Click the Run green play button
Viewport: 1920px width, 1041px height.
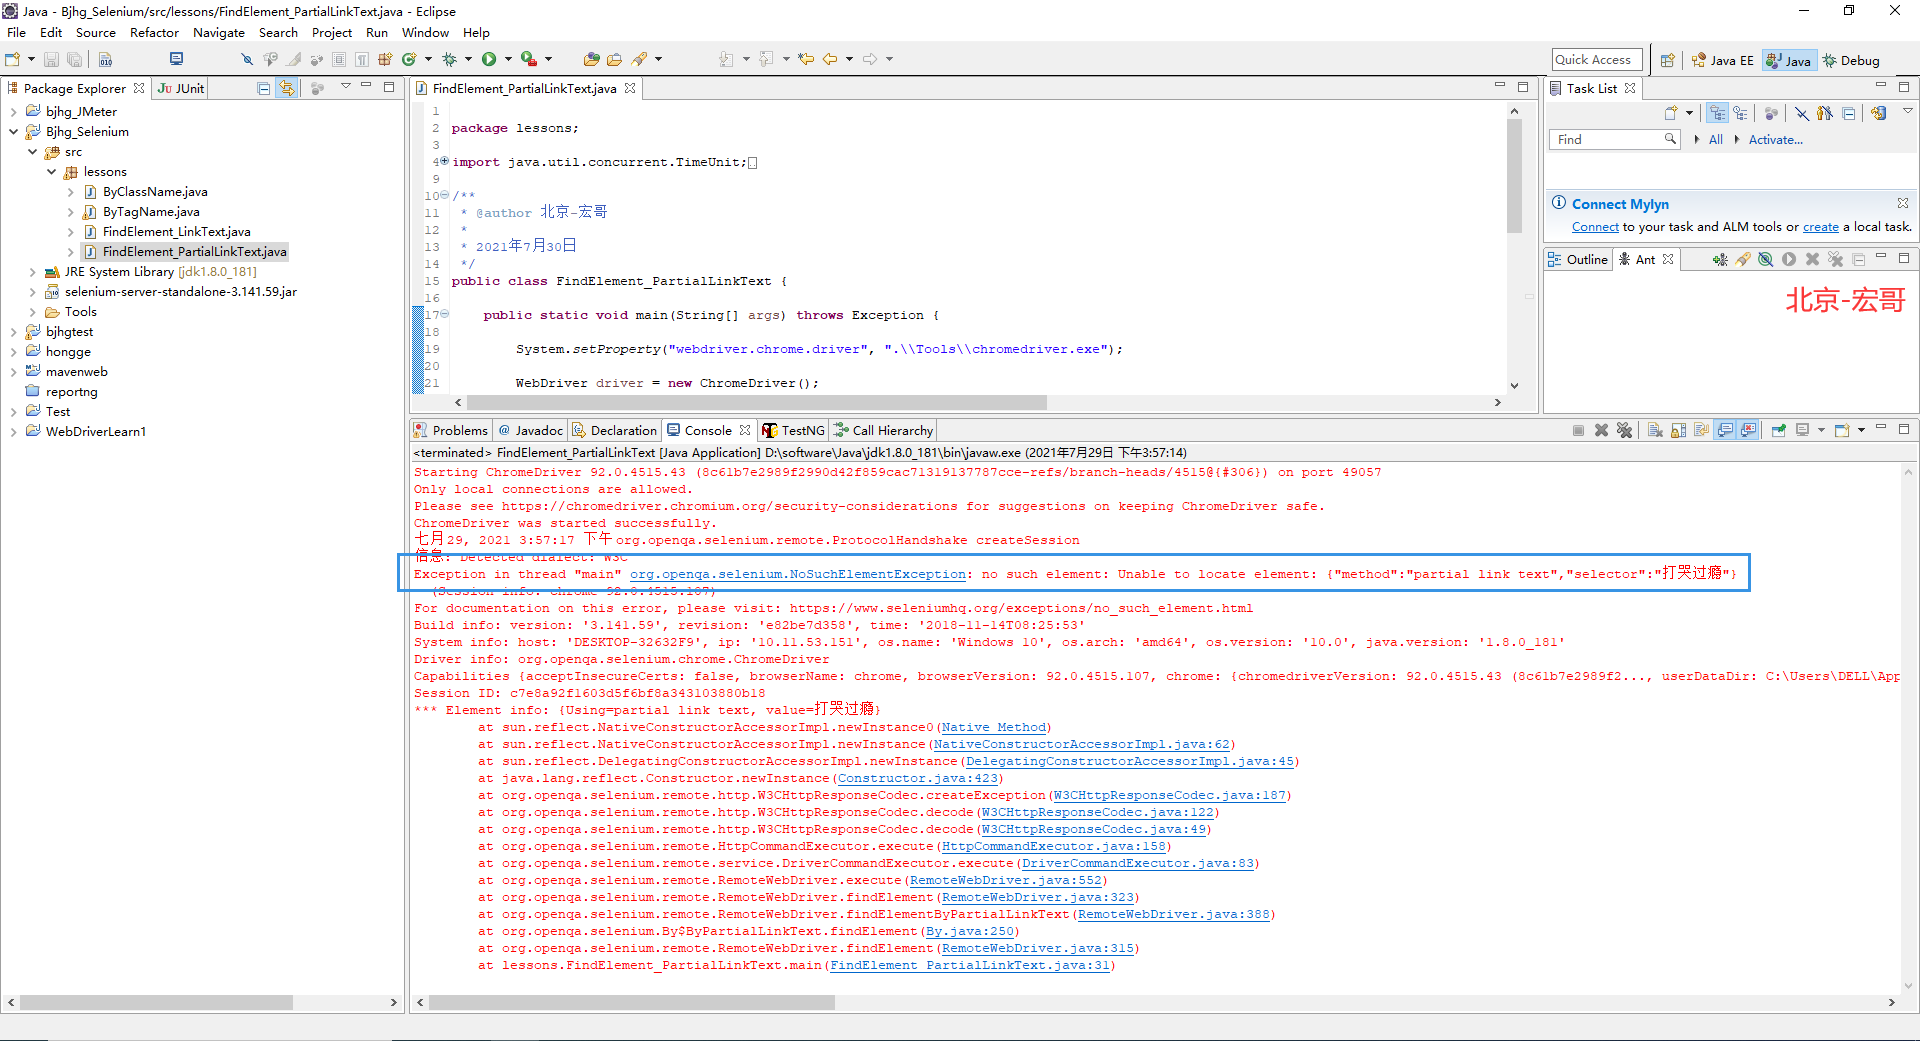pos(489,59)
